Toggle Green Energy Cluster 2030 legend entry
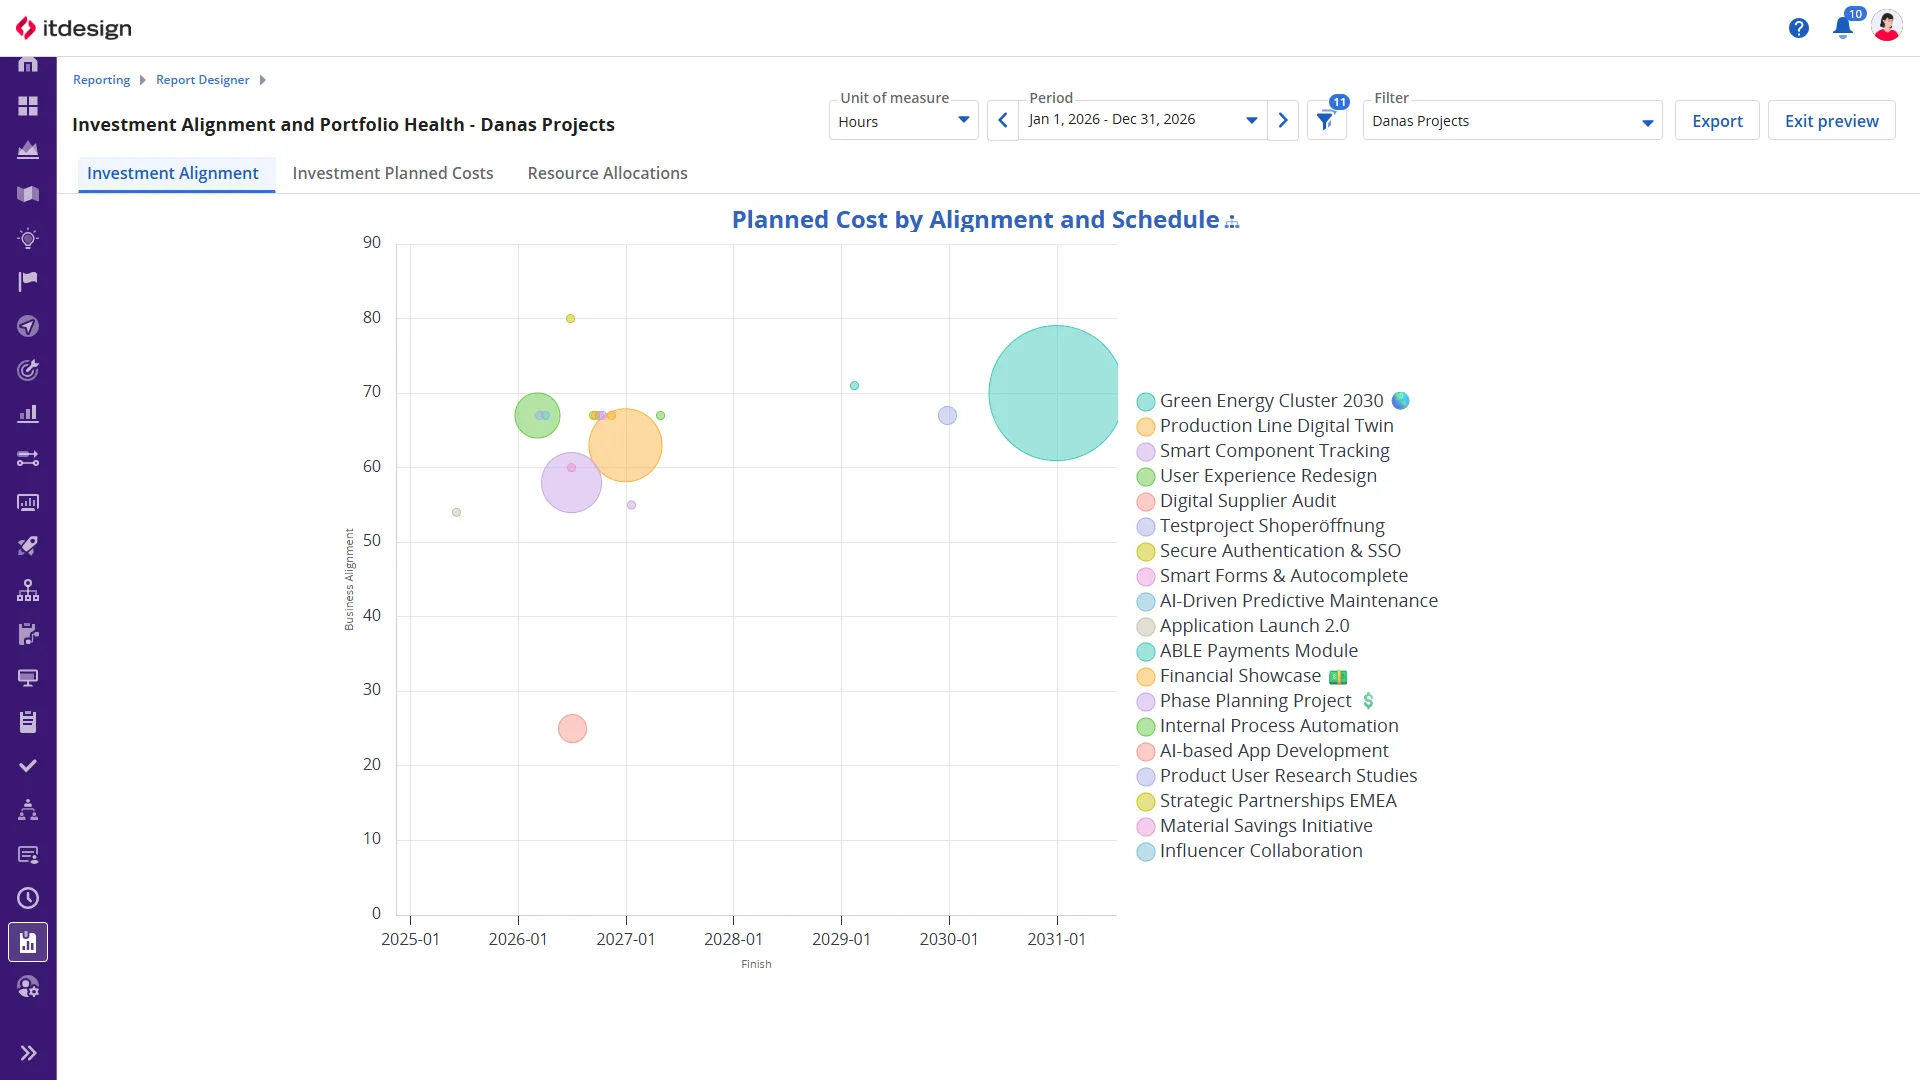This screenshot has width=1920, height=1080. pos(1272,401)
